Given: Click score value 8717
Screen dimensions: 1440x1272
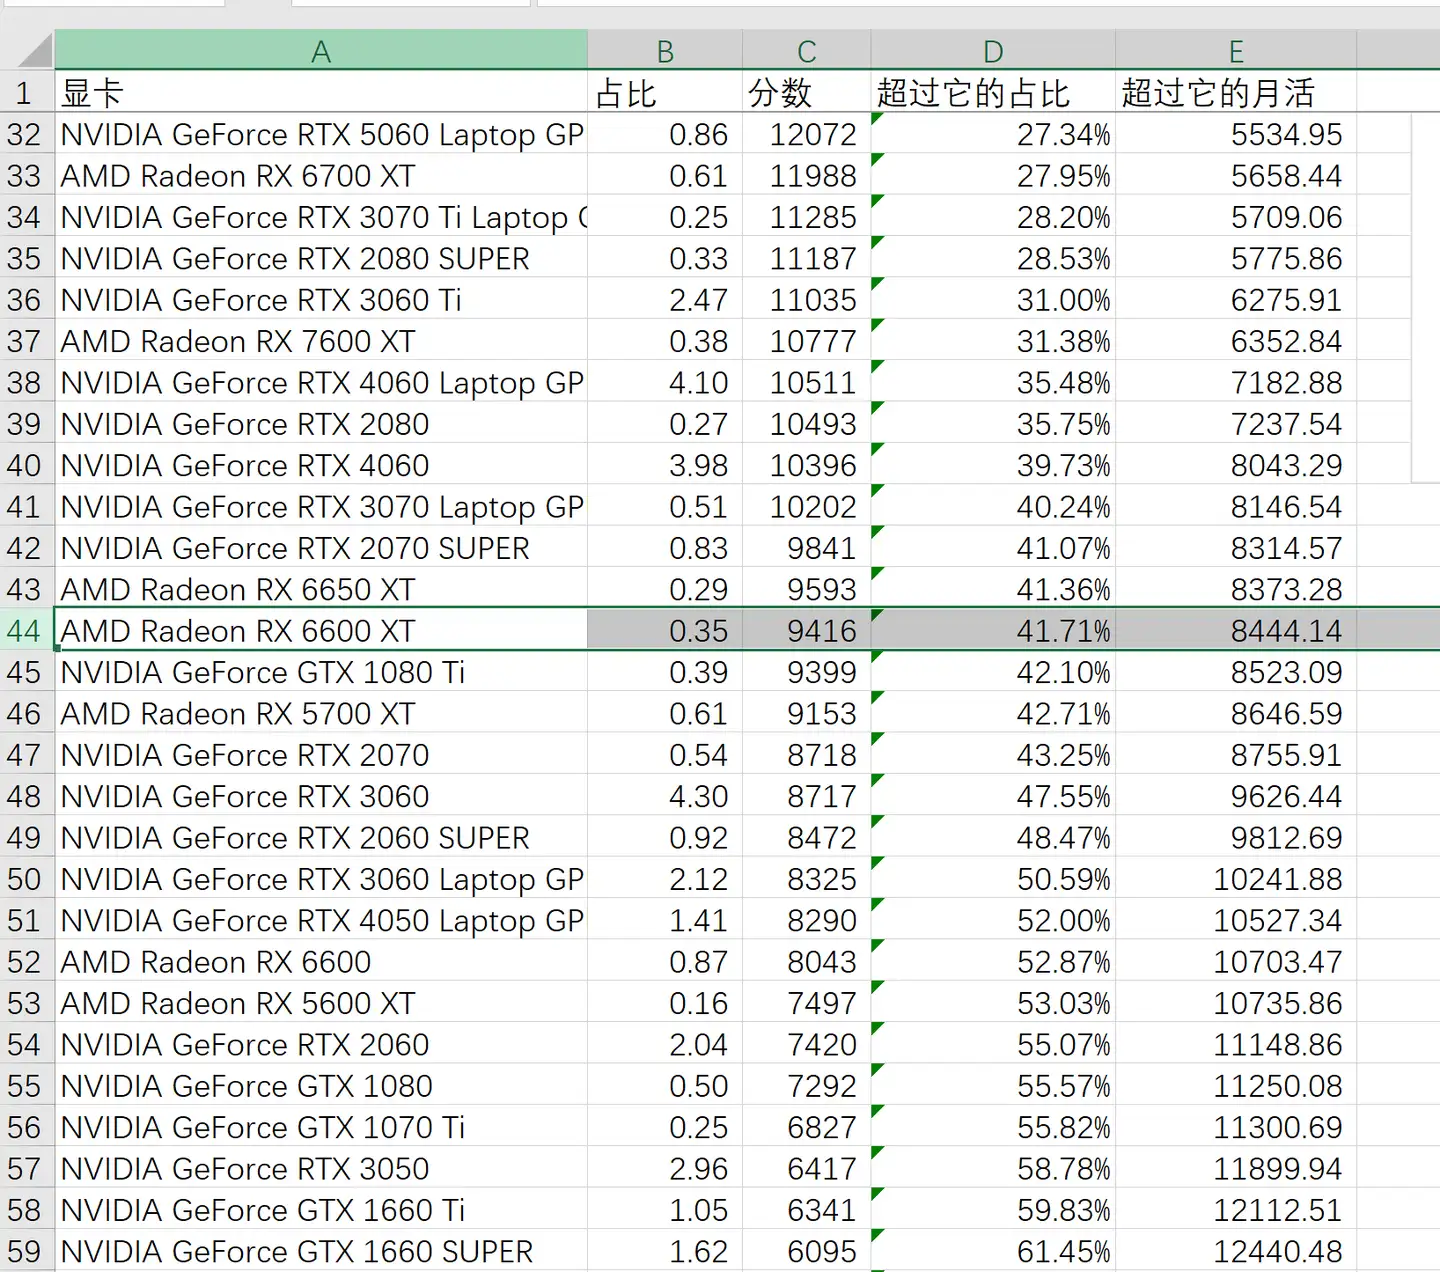Looking at the screenshot, I should [807, 796].
